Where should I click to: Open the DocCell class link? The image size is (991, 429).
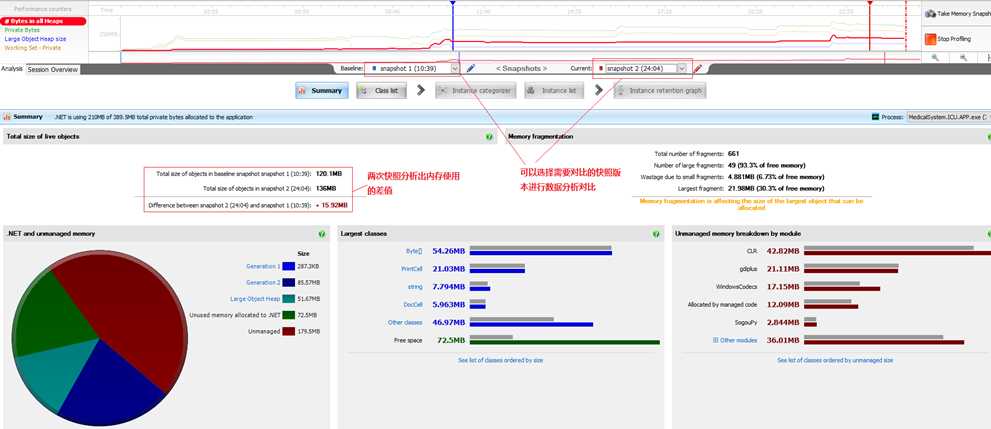[x=412, y=305]
